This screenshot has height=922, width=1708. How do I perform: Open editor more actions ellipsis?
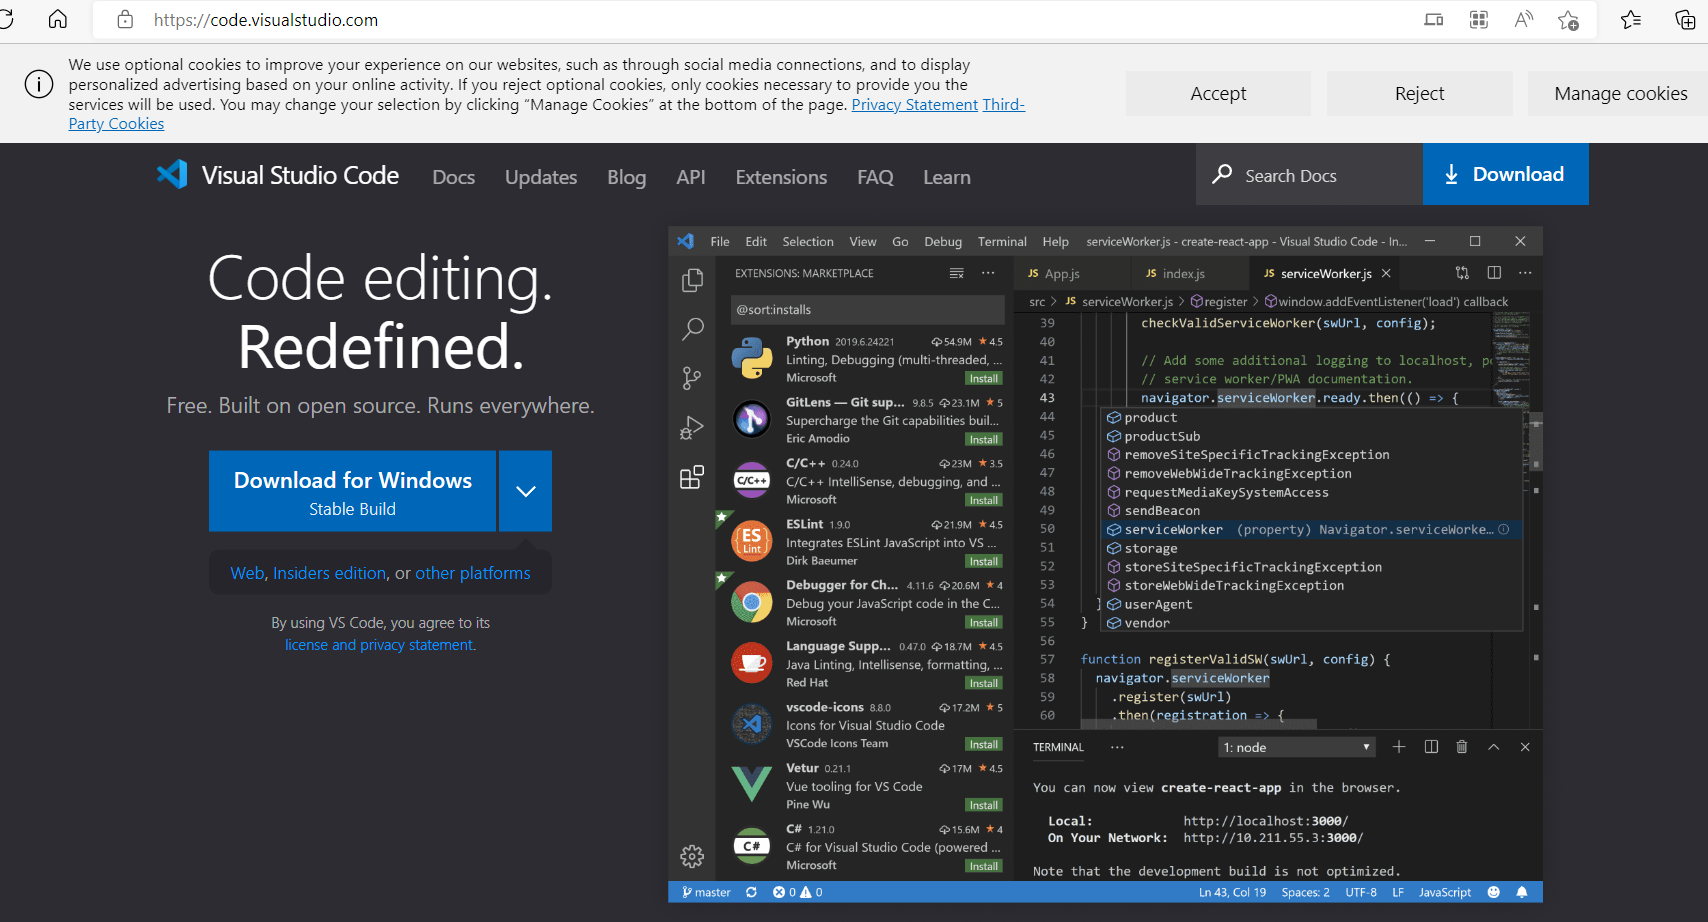(1525, 273)
